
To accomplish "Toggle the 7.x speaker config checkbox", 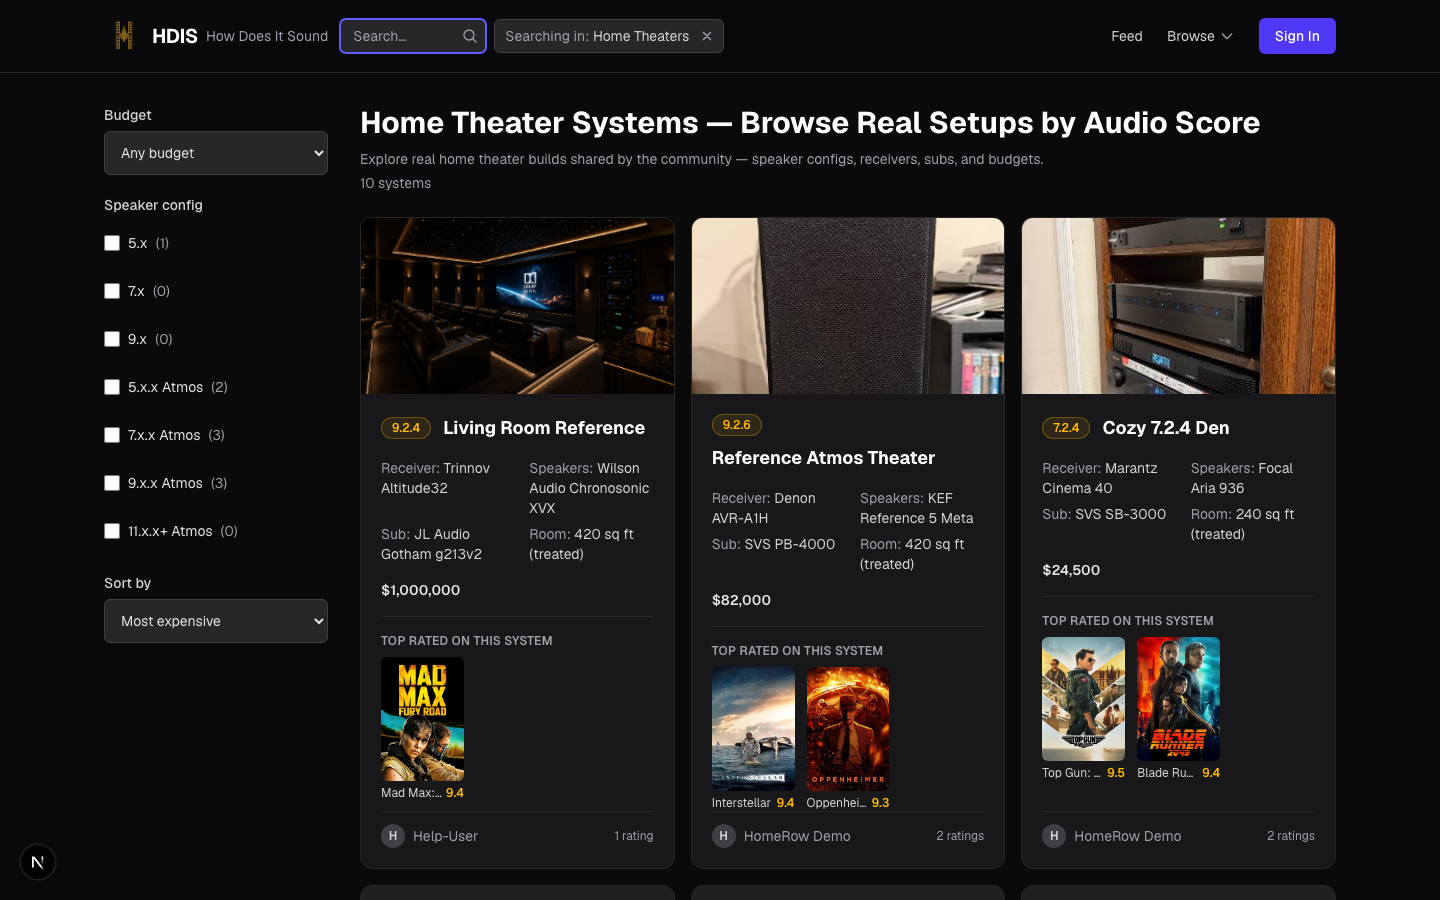I will click(x=112, y=291).
